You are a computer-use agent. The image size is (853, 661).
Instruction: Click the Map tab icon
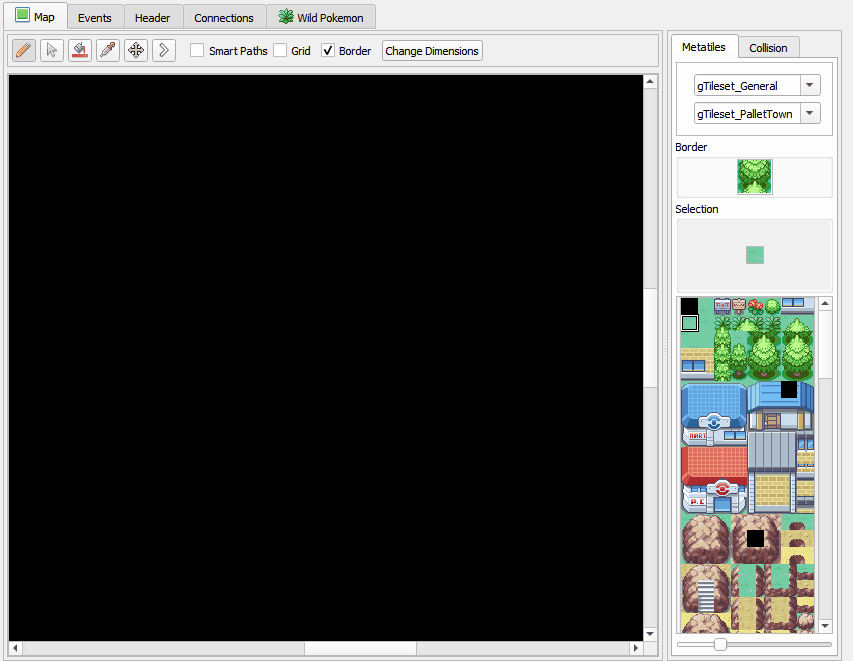click(x=22, y=16)
